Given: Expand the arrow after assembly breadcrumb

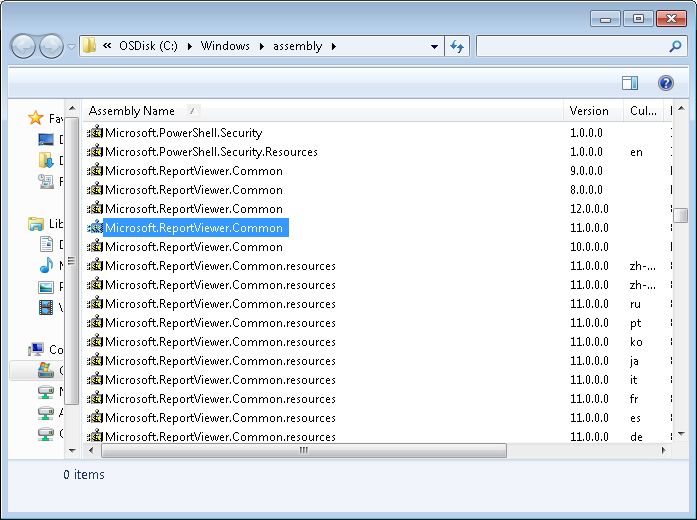Looking at the screenshot, I should (x=334, y=46).
